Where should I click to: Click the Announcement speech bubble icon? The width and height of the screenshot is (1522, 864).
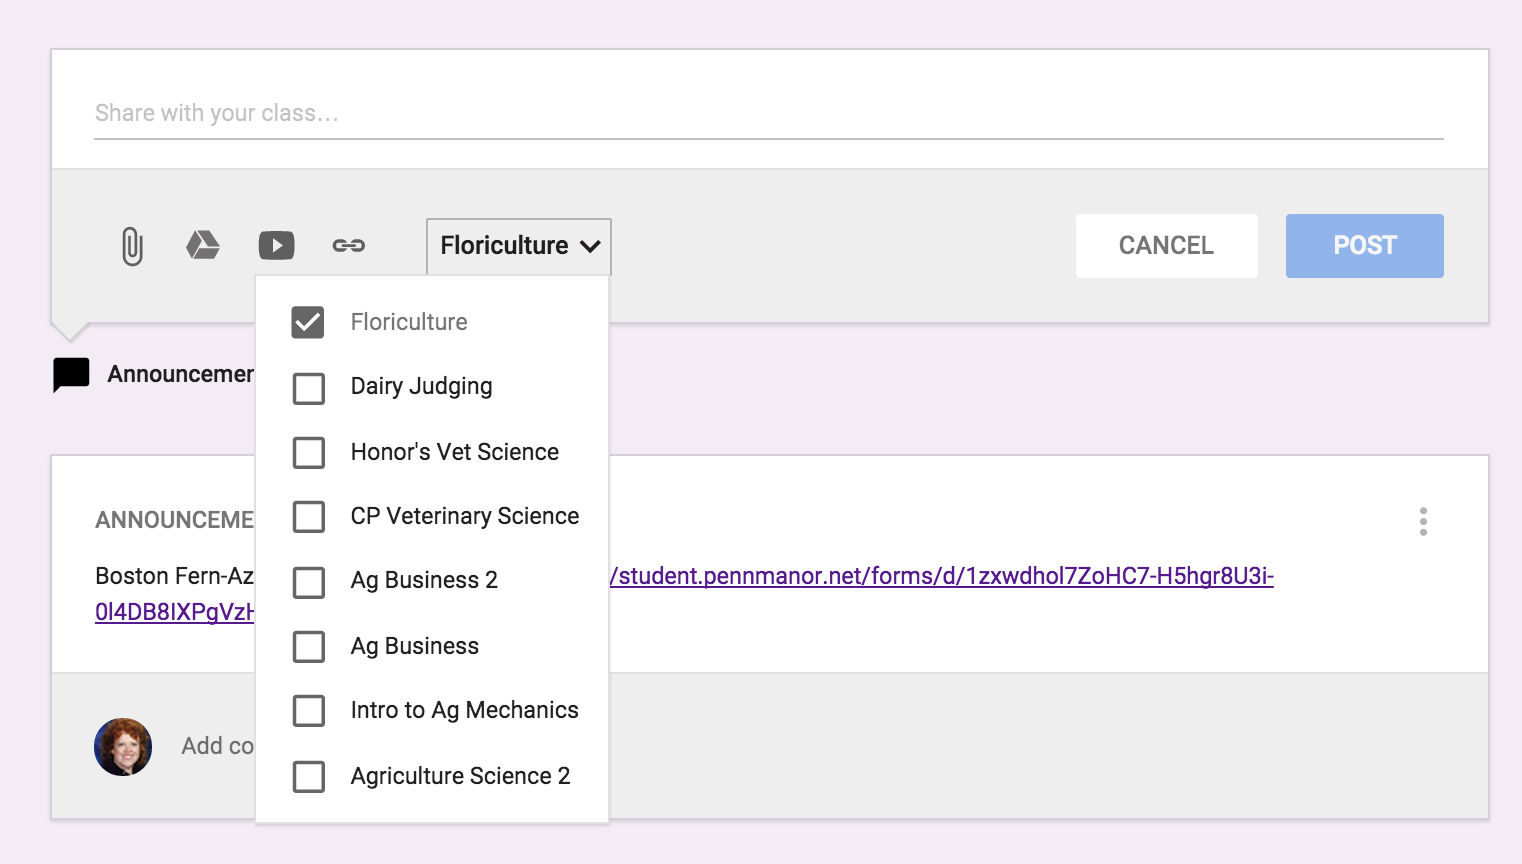71,375
